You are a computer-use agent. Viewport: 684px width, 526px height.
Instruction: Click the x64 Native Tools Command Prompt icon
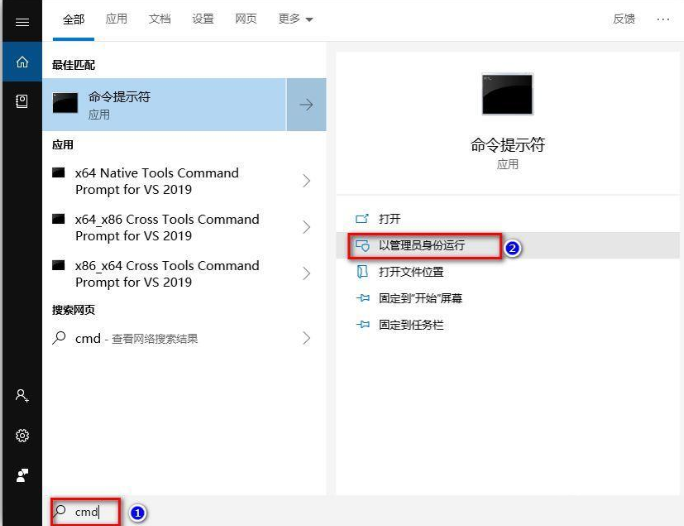point(58,173)
